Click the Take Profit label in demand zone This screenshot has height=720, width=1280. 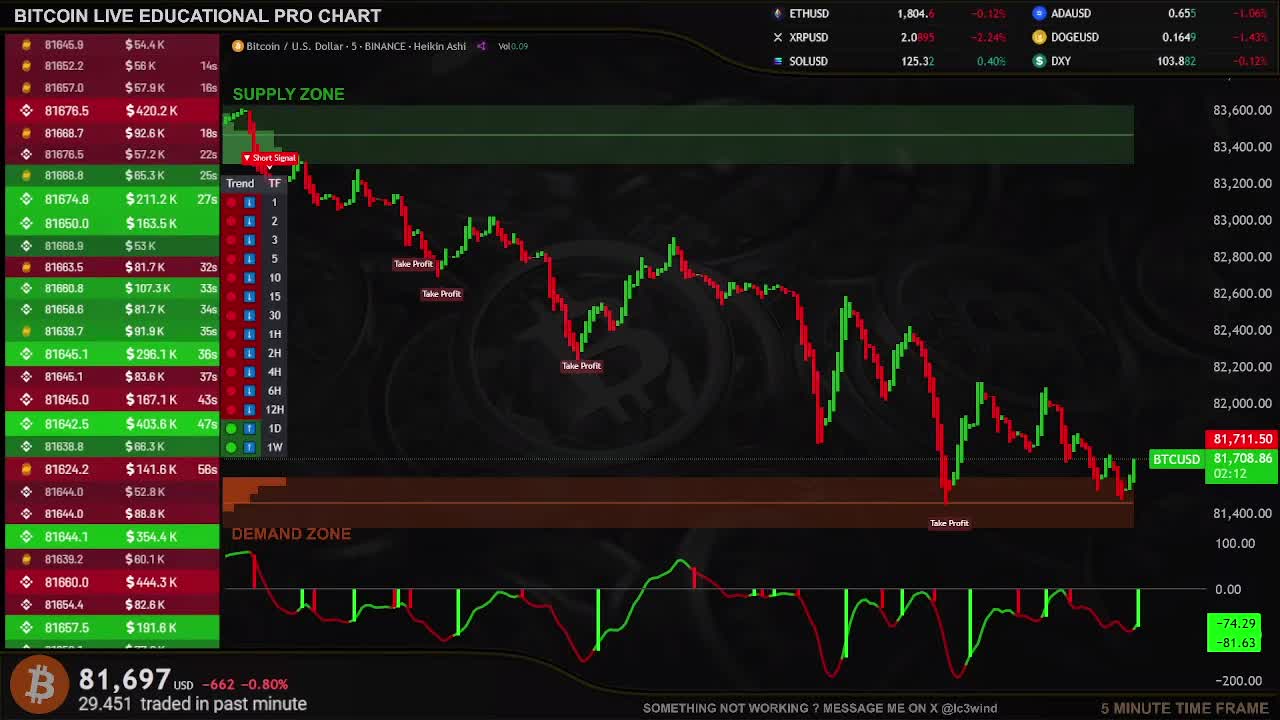pos(949,523)
